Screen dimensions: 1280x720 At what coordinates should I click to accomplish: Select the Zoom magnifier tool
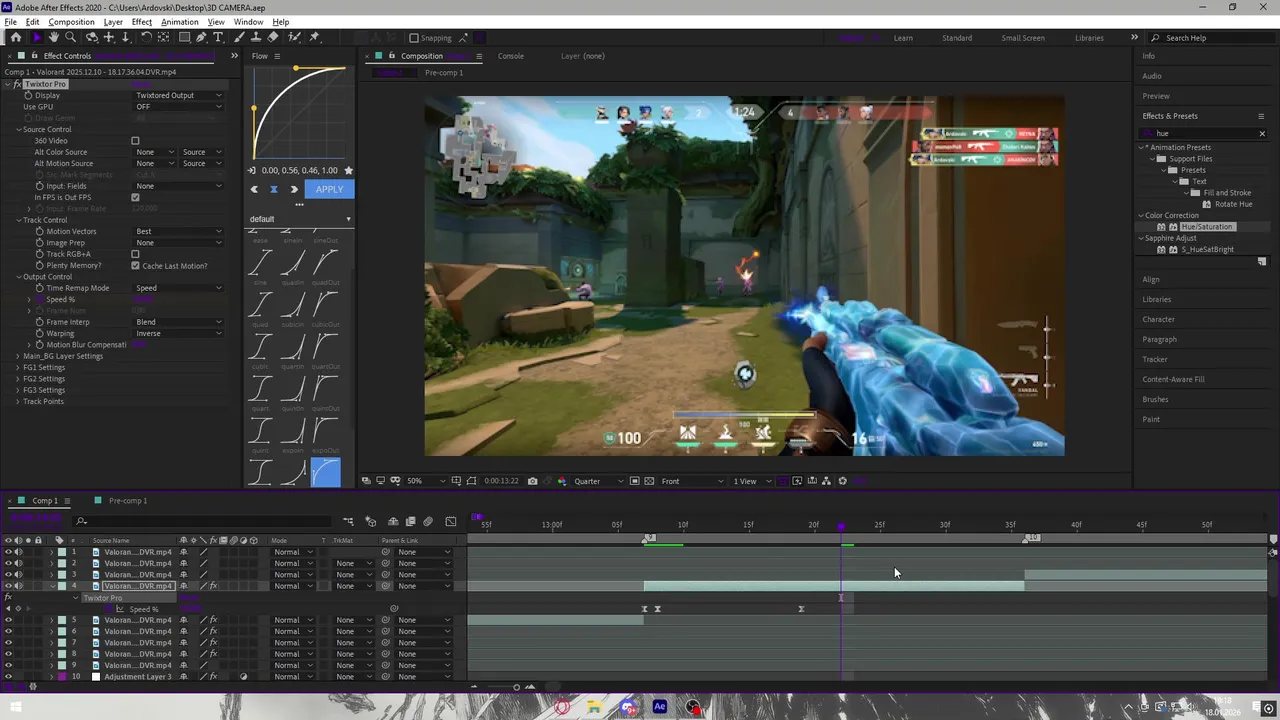click(71, 38)
